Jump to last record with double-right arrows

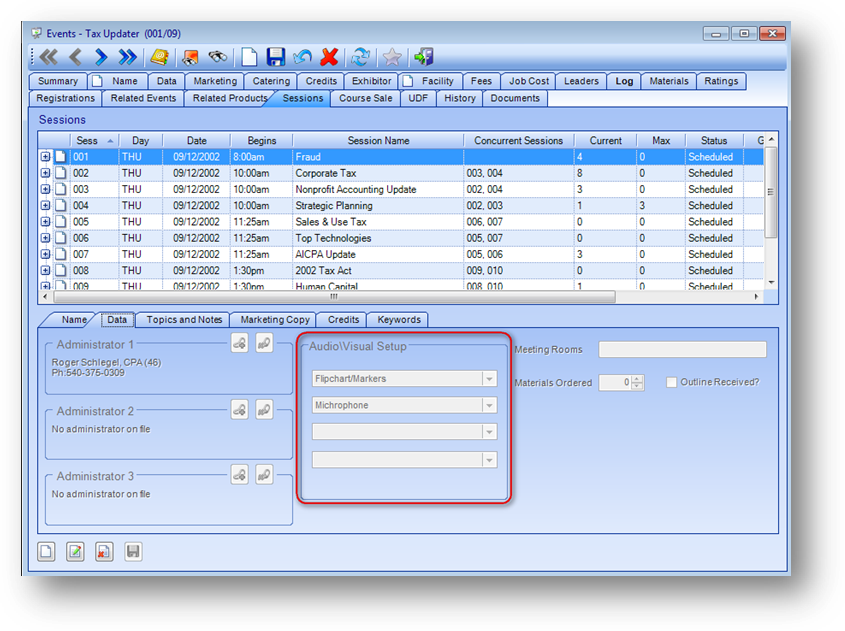(x=128, y=57)
